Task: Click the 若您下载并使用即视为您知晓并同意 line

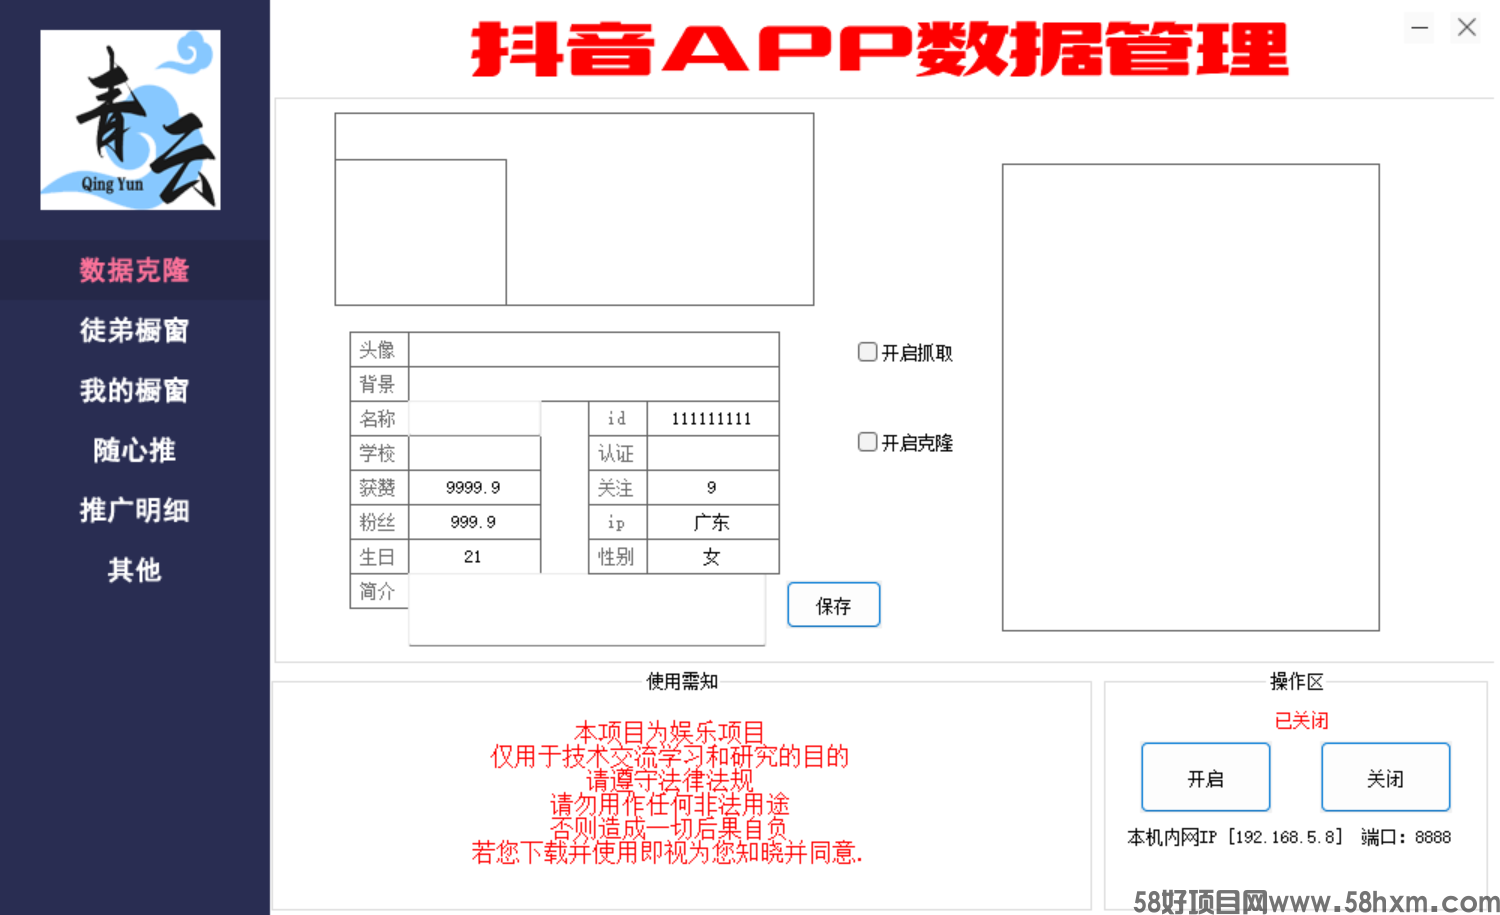Action: point(667,853)
